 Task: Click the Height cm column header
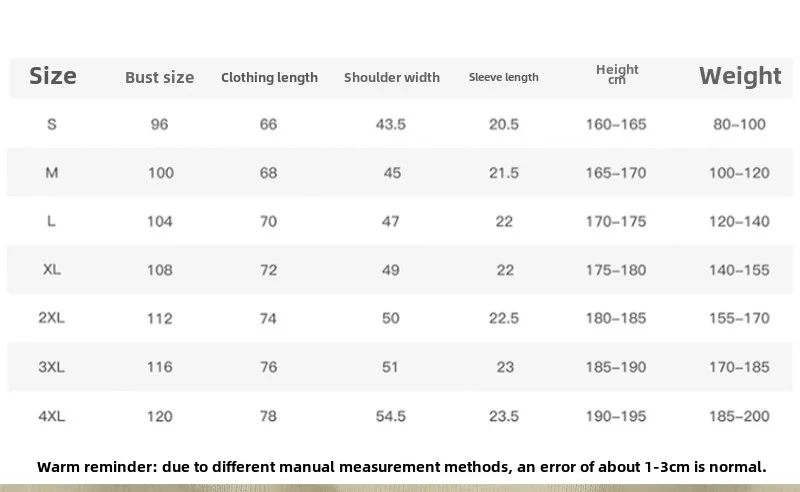click(x=617, y=74)
